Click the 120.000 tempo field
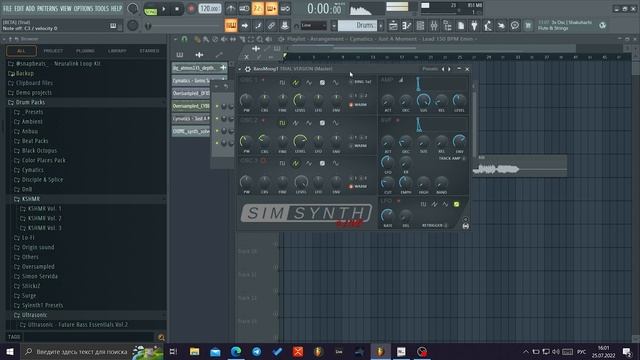Viewport: 640px width, 360px height. (210, 9)
